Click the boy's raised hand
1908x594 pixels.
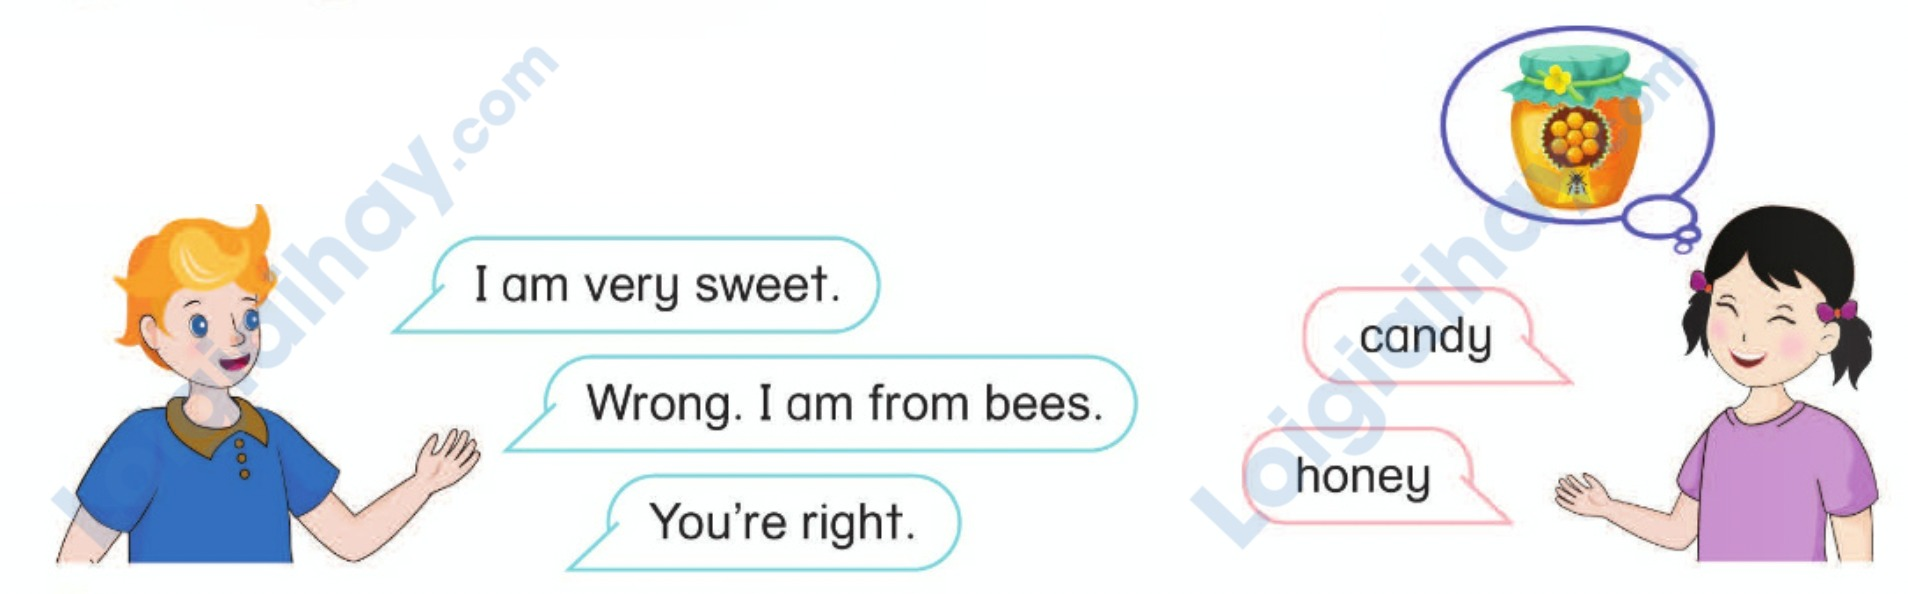pyautogui.click(x=447, y=460)
